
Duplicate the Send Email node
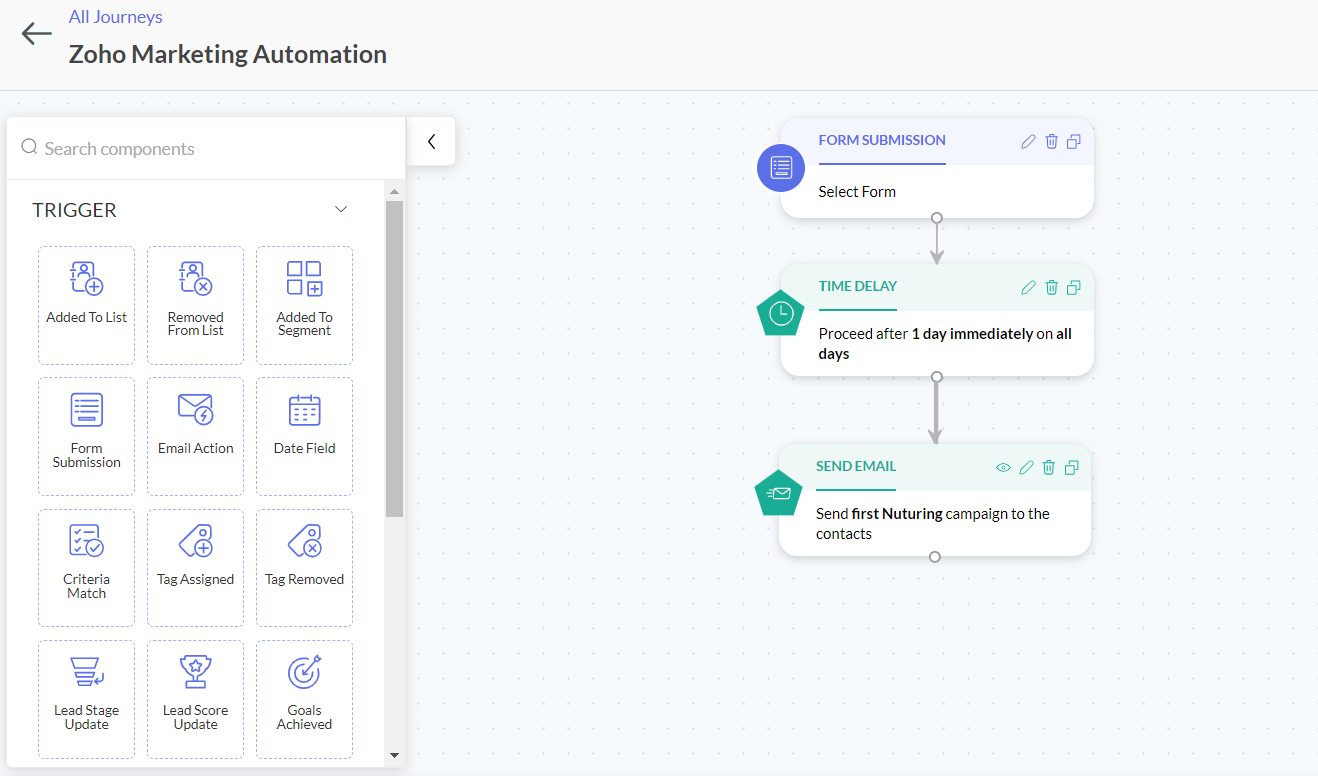coord(1072,467)
